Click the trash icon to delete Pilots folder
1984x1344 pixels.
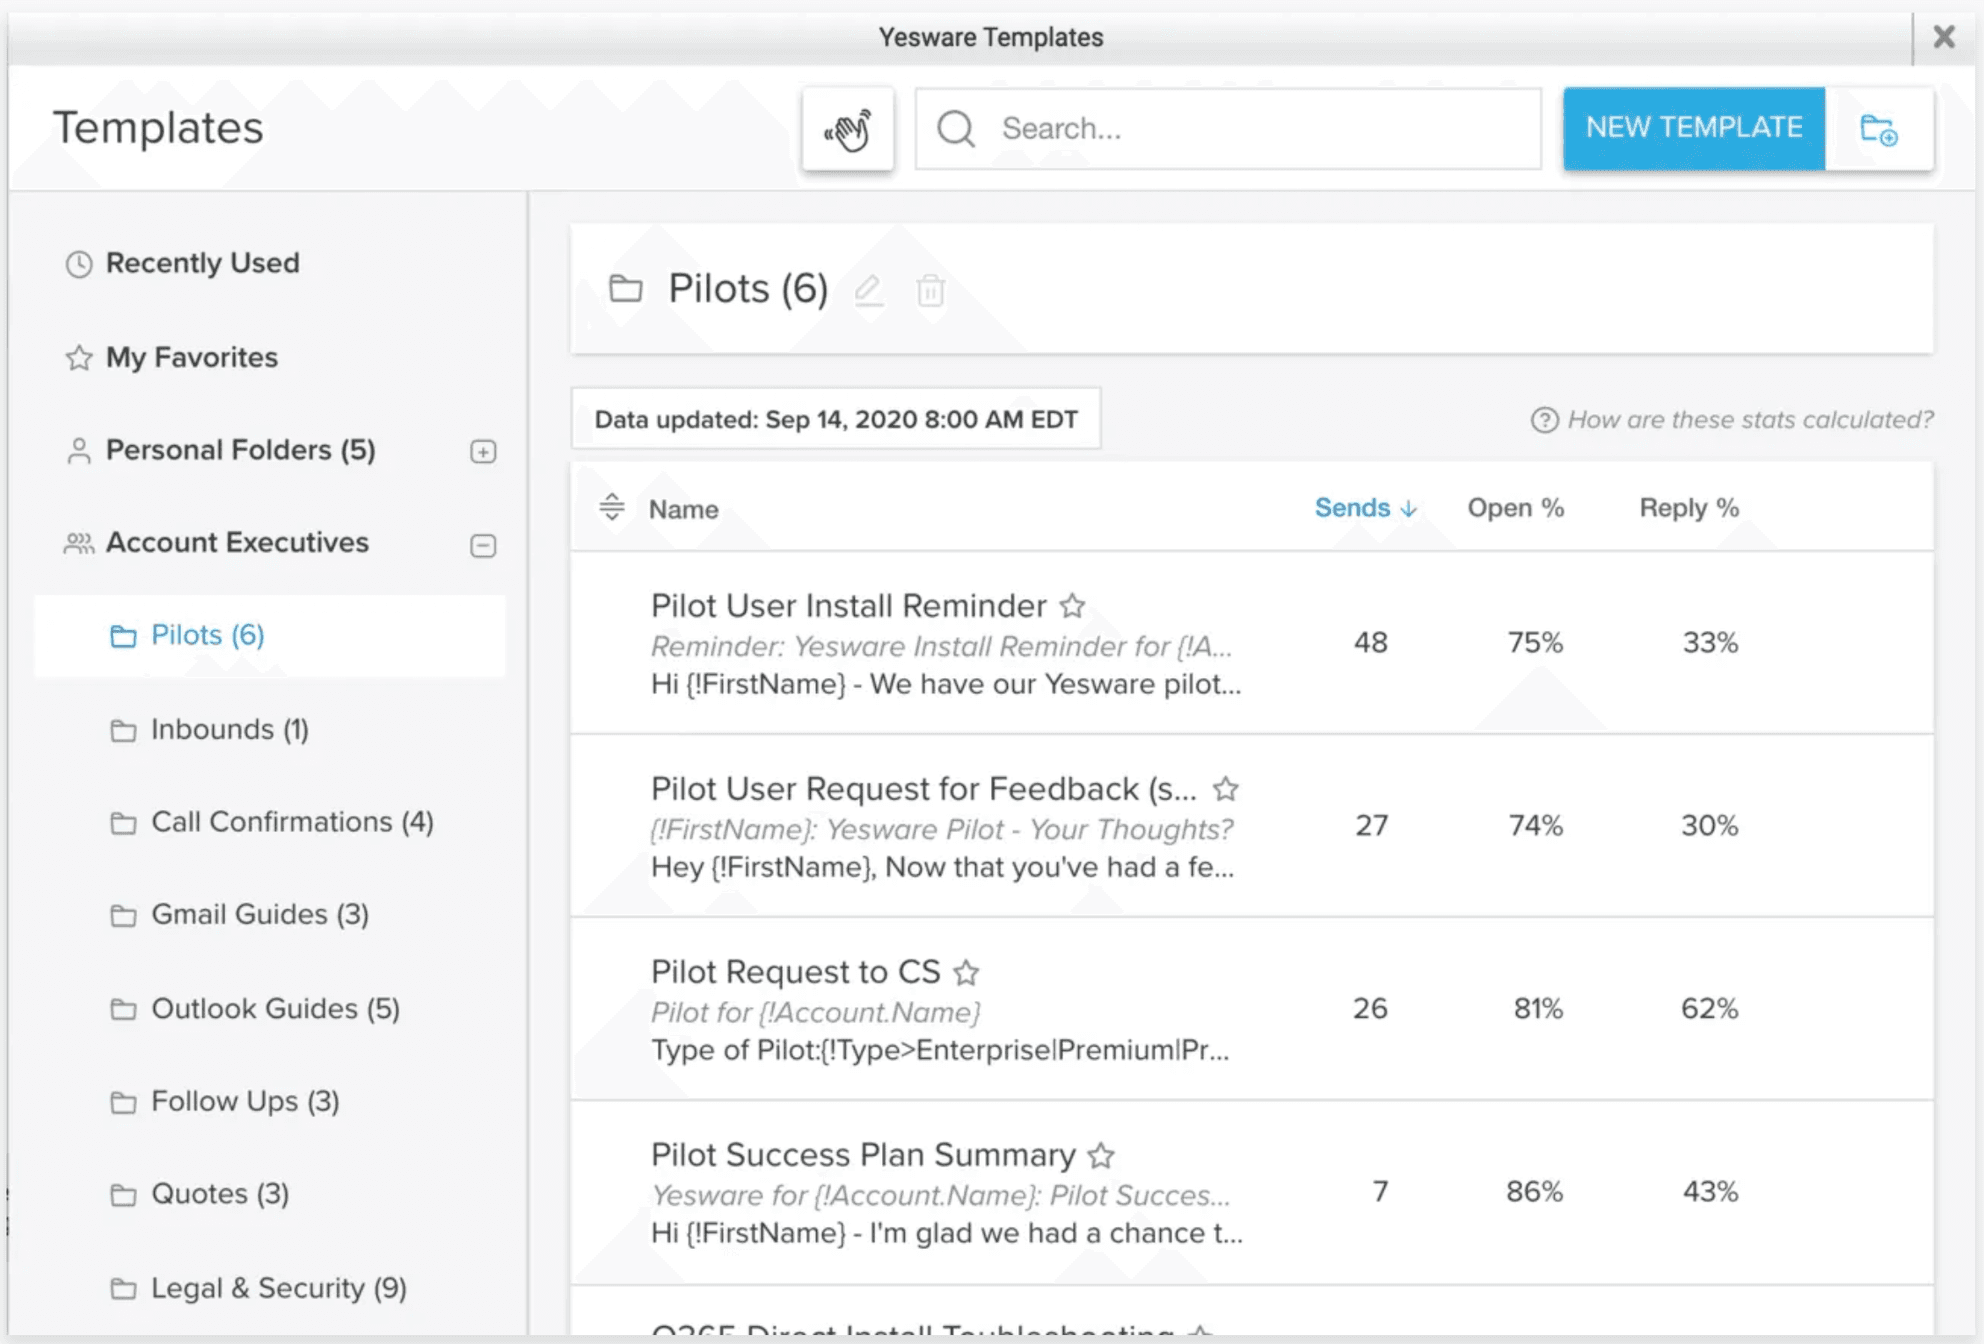[x=930, y=291]
